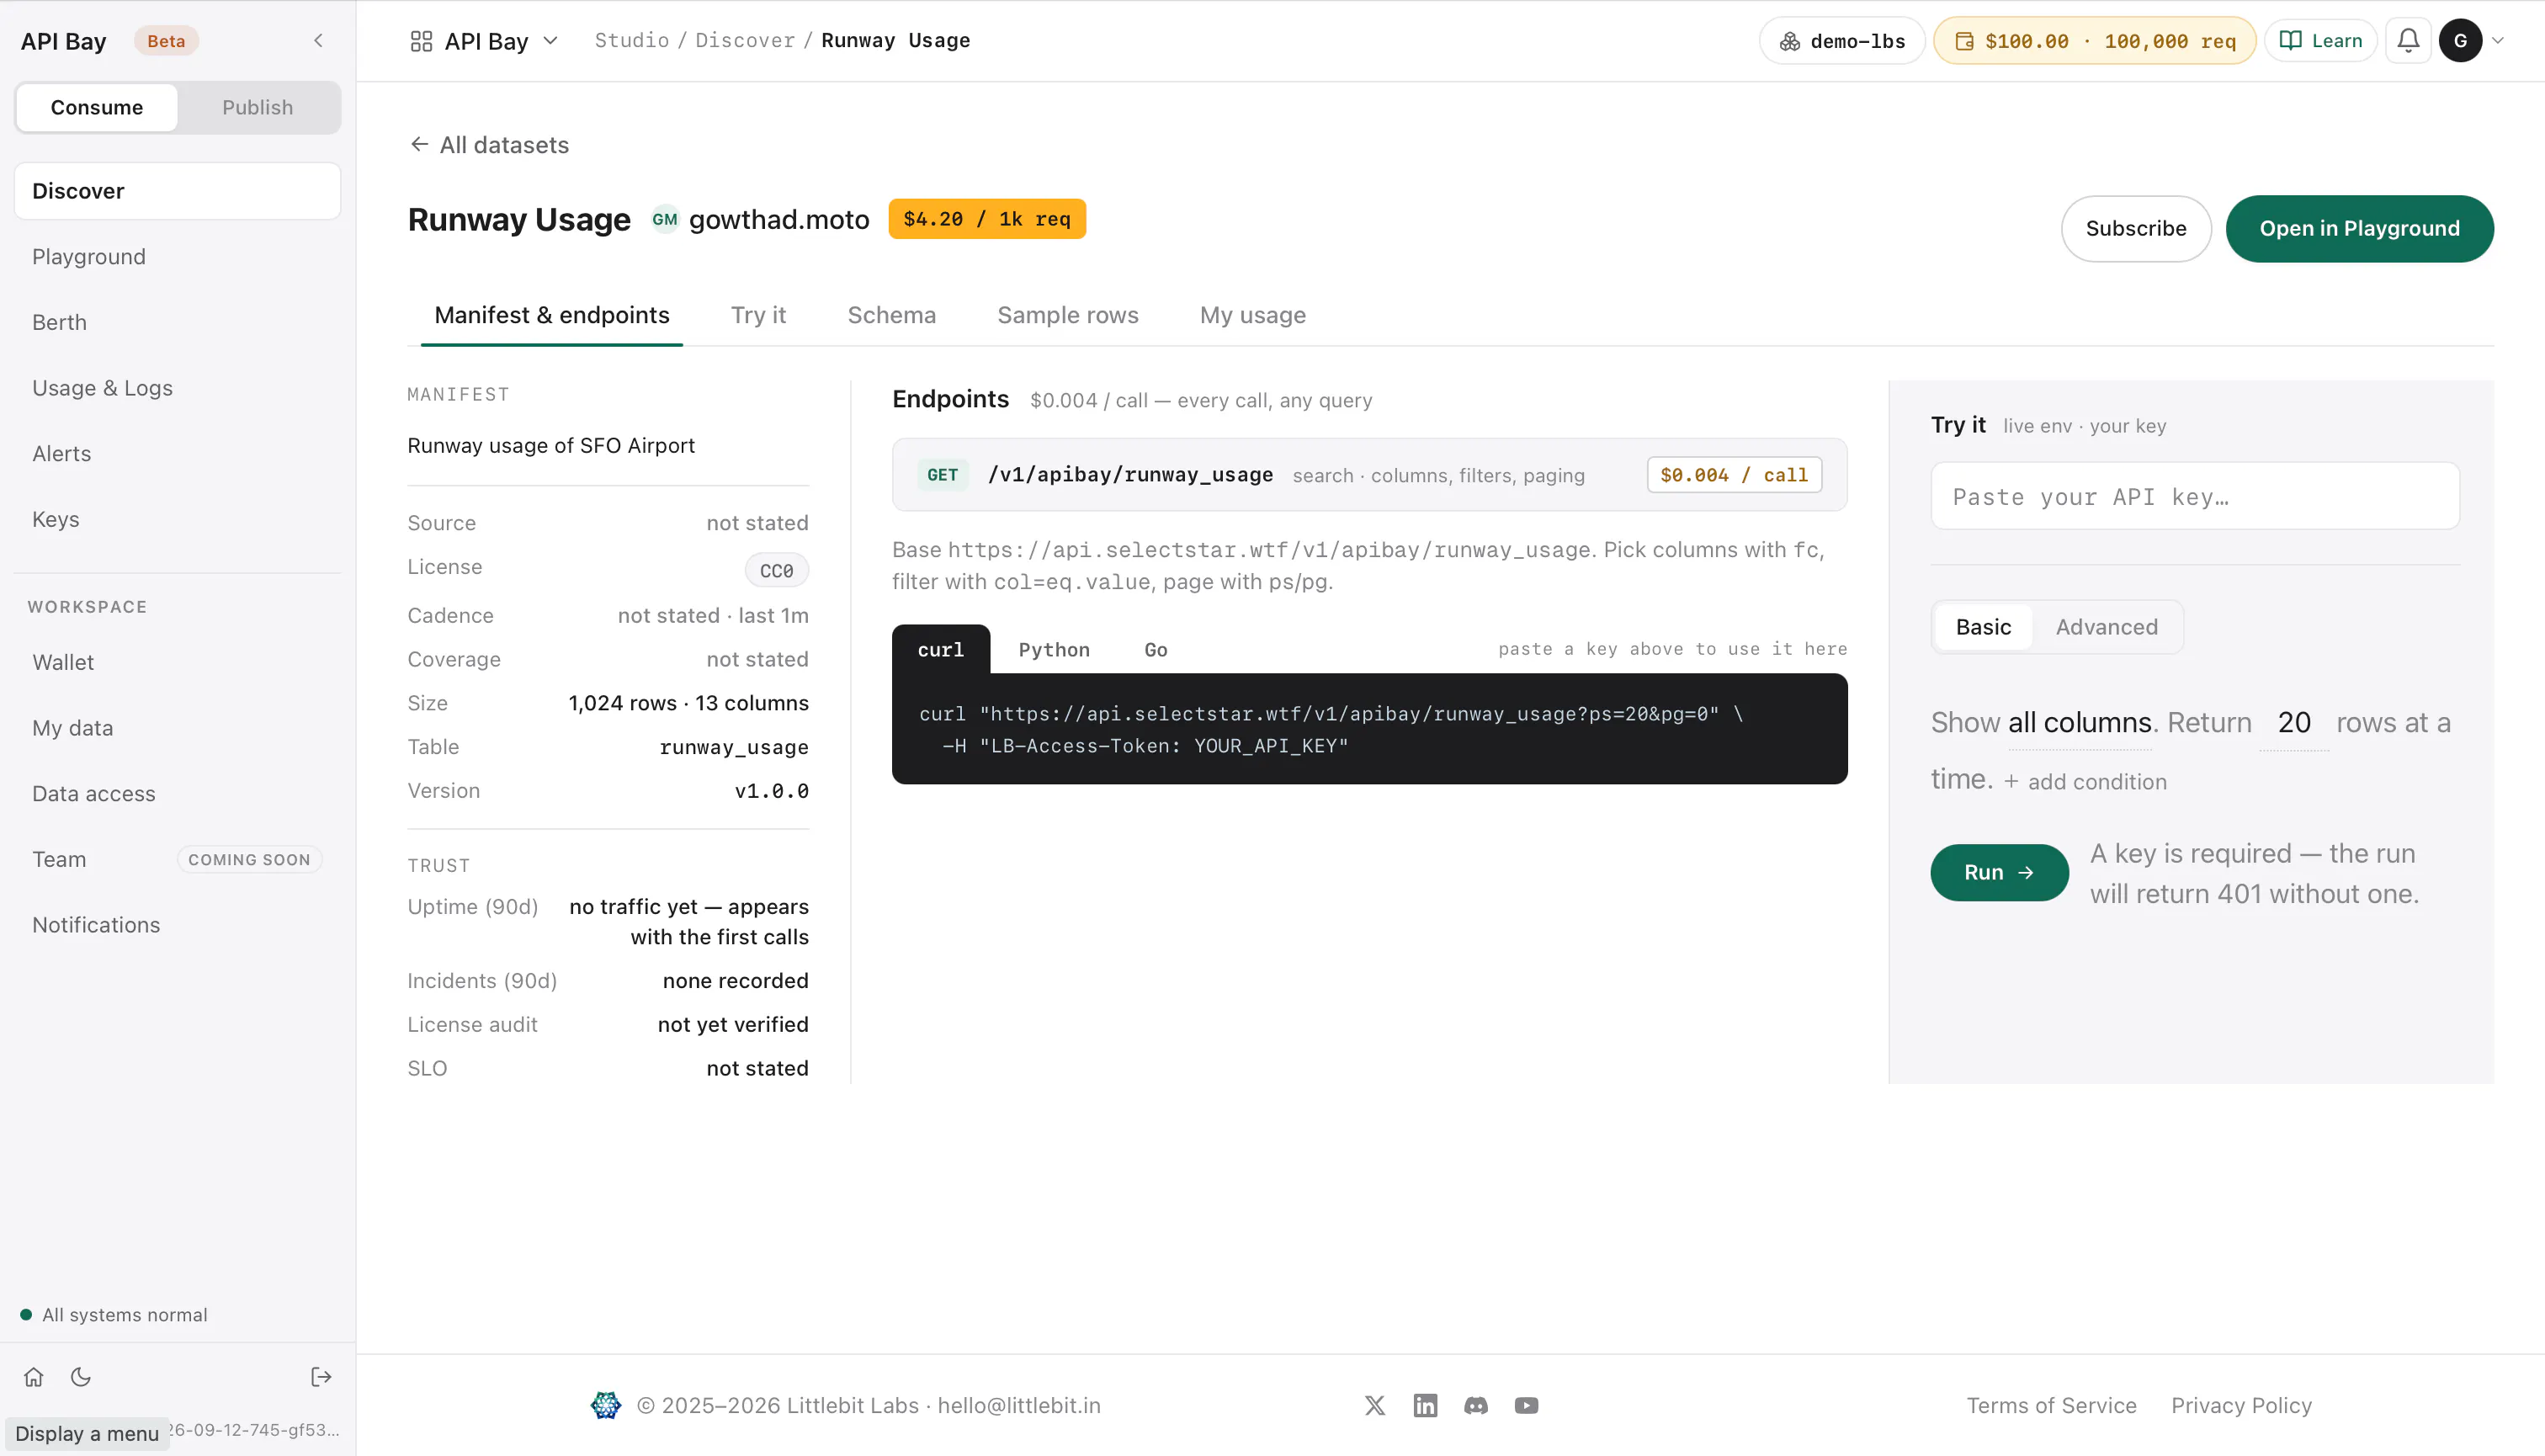Open the wallet balance $100.00 pill
The image size is (2545, 1456).
click(x=2094, y=41)
